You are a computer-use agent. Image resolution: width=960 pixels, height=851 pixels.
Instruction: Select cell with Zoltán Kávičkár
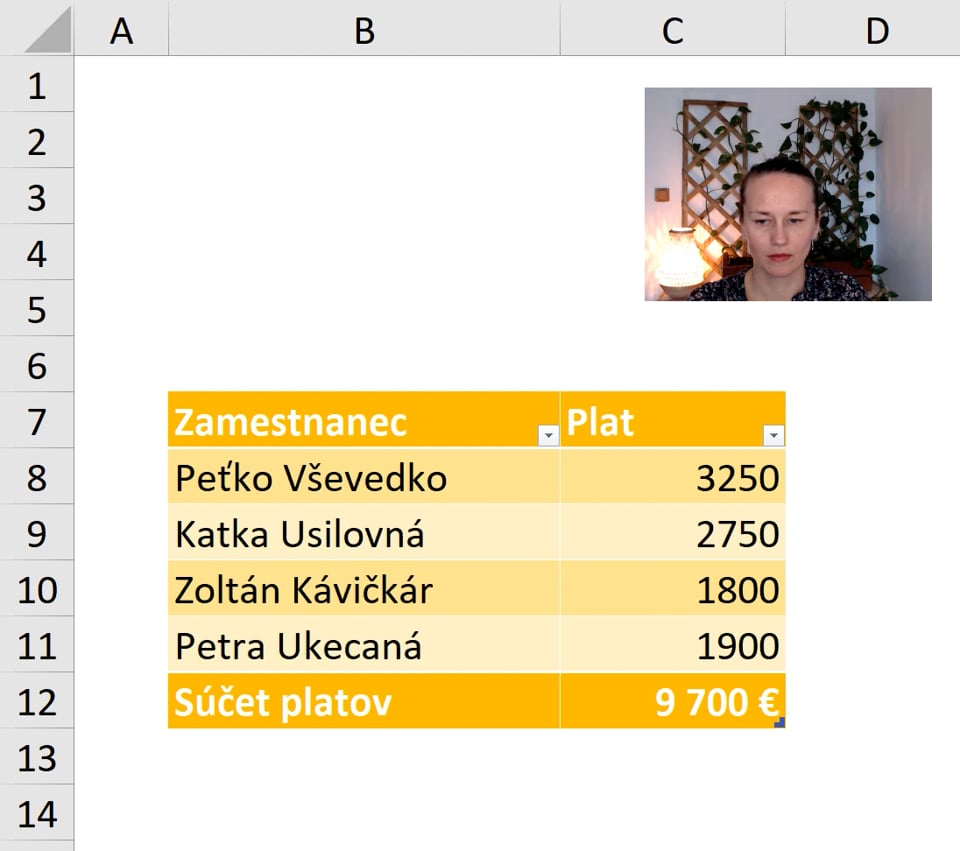tap(364, 588)
